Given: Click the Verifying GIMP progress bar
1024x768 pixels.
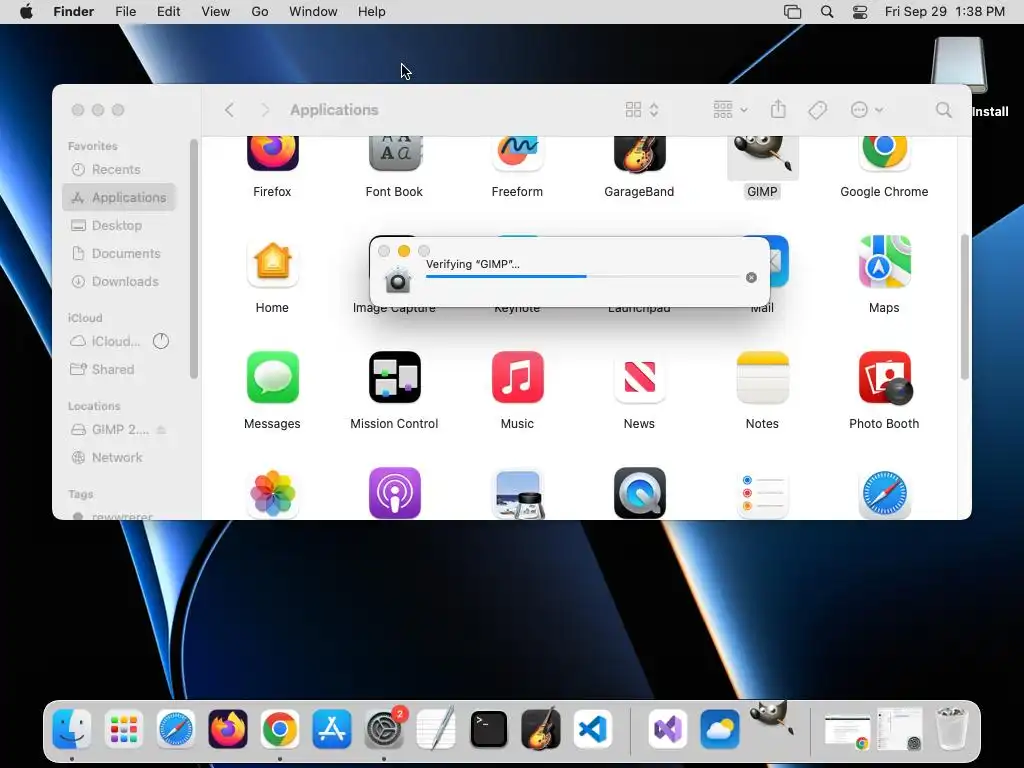Looking at the screenshot, I should (583, 276).
